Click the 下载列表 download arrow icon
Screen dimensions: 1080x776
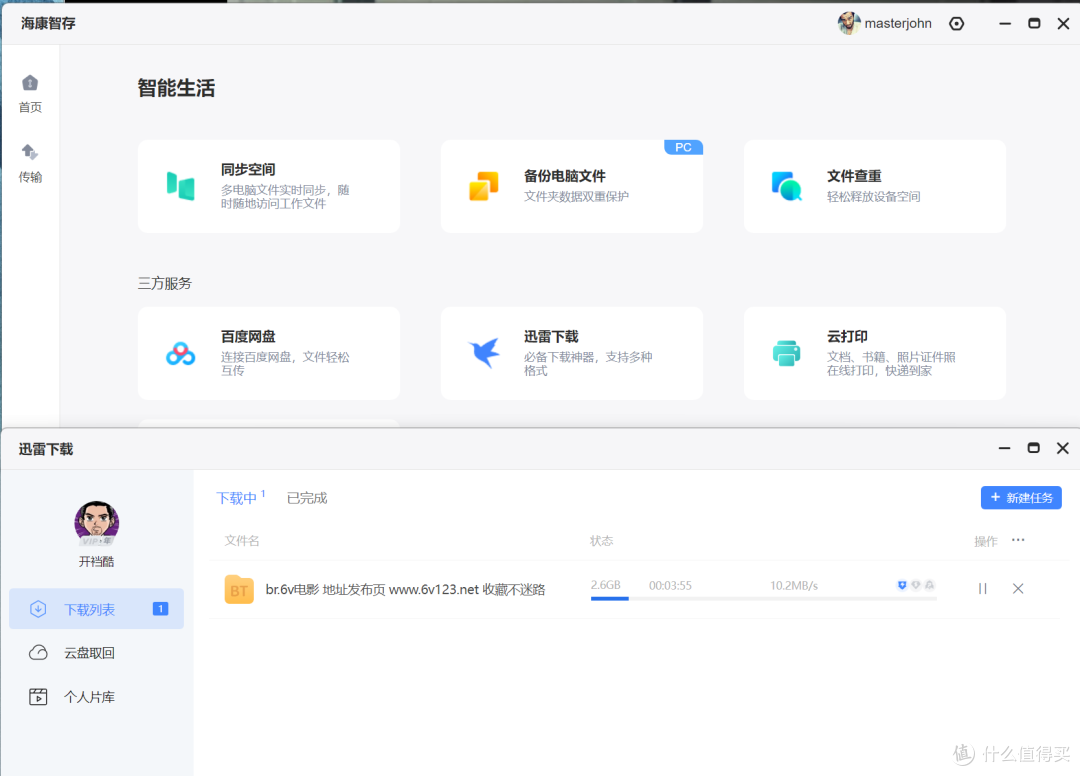click(x=38, y=609)
